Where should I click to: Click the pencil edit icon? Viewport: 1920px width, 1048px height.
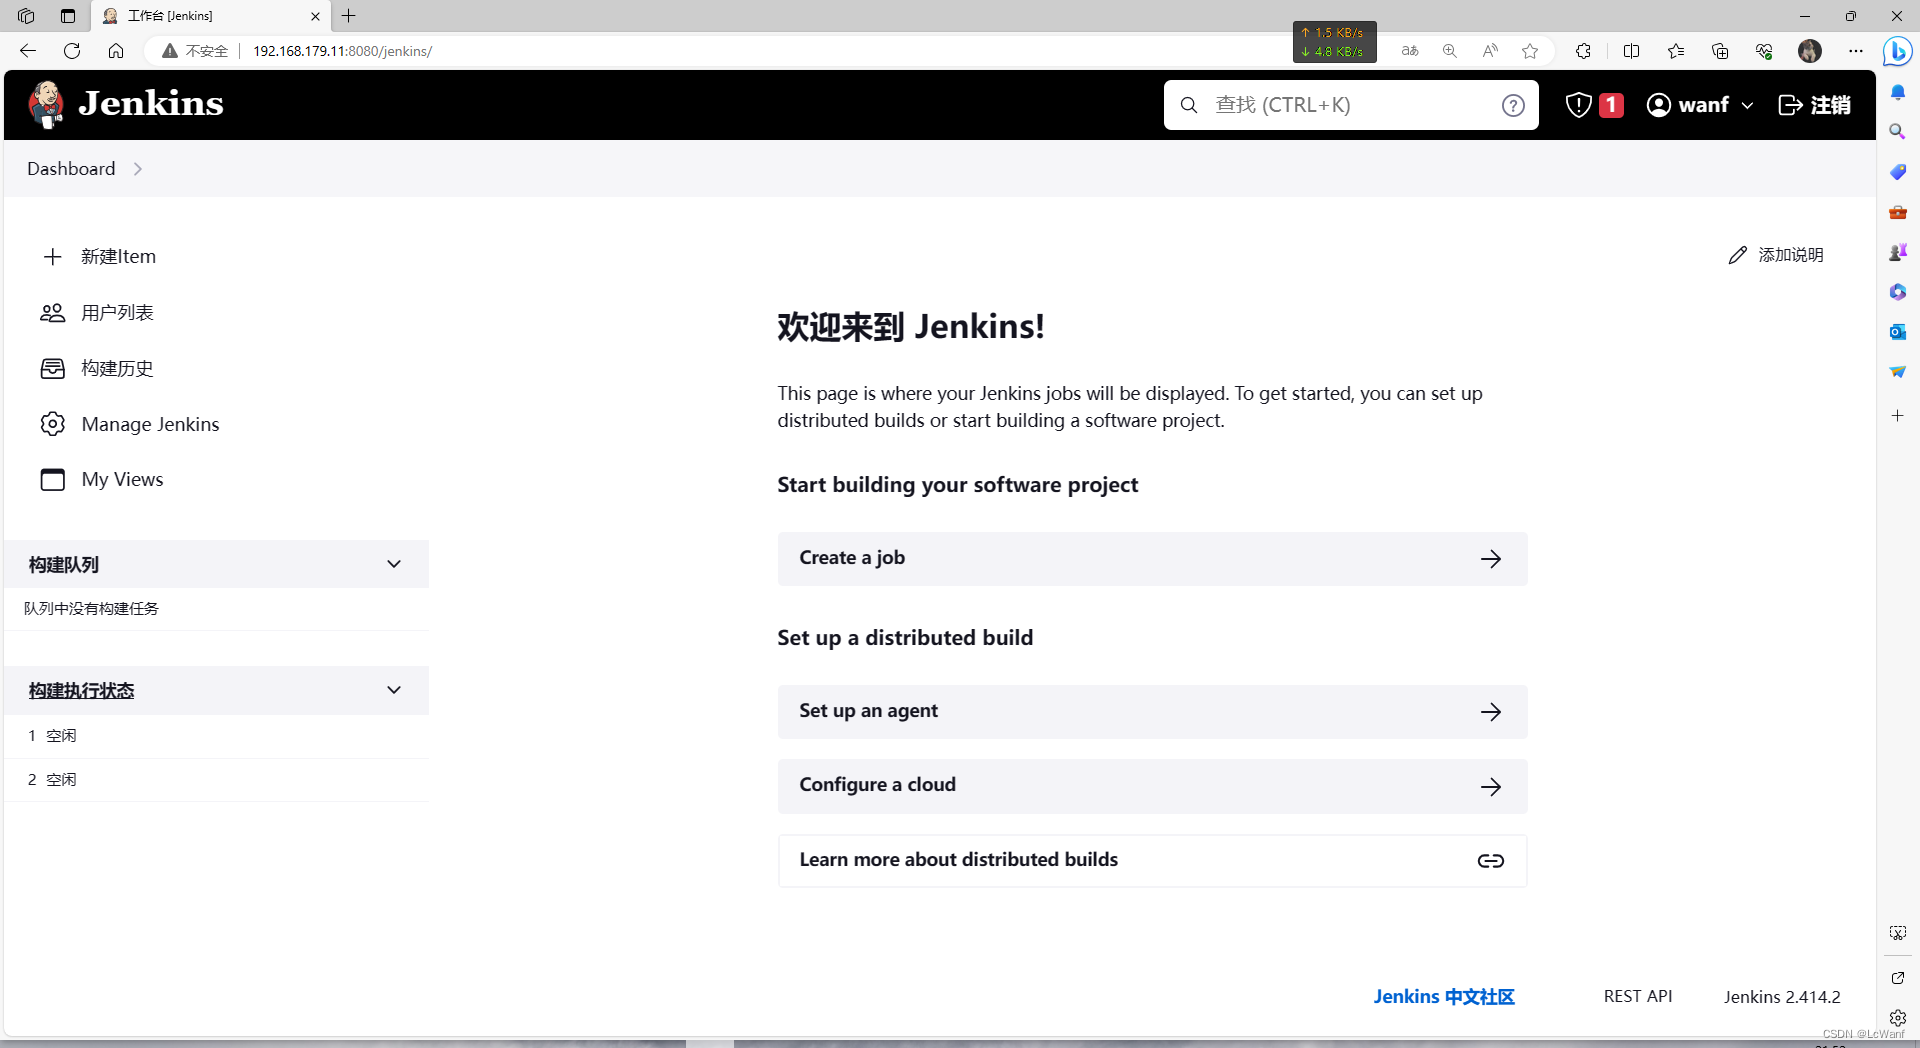1738,255
